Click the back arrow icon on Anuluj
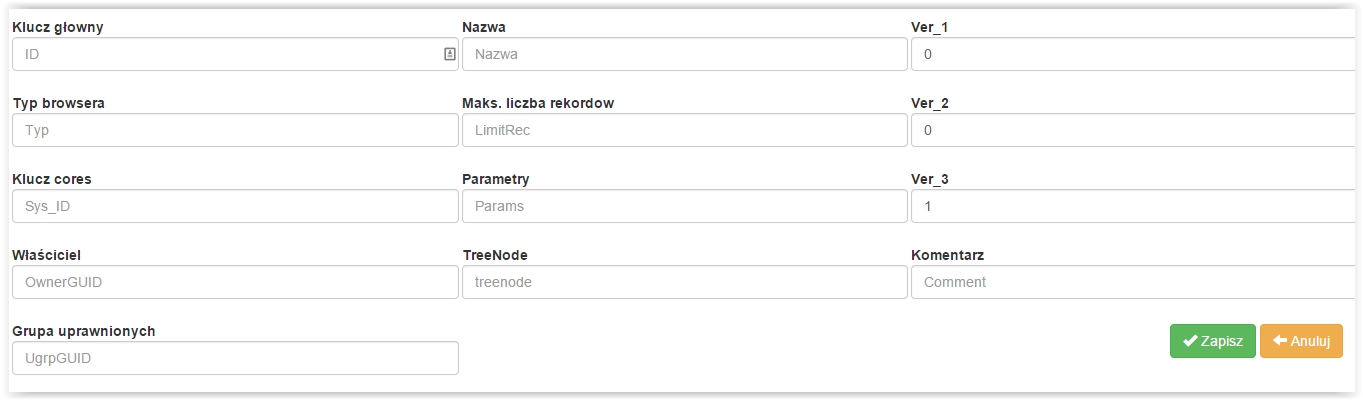The height and width of the screenshot is (400, 1363). pos(1279,341)
